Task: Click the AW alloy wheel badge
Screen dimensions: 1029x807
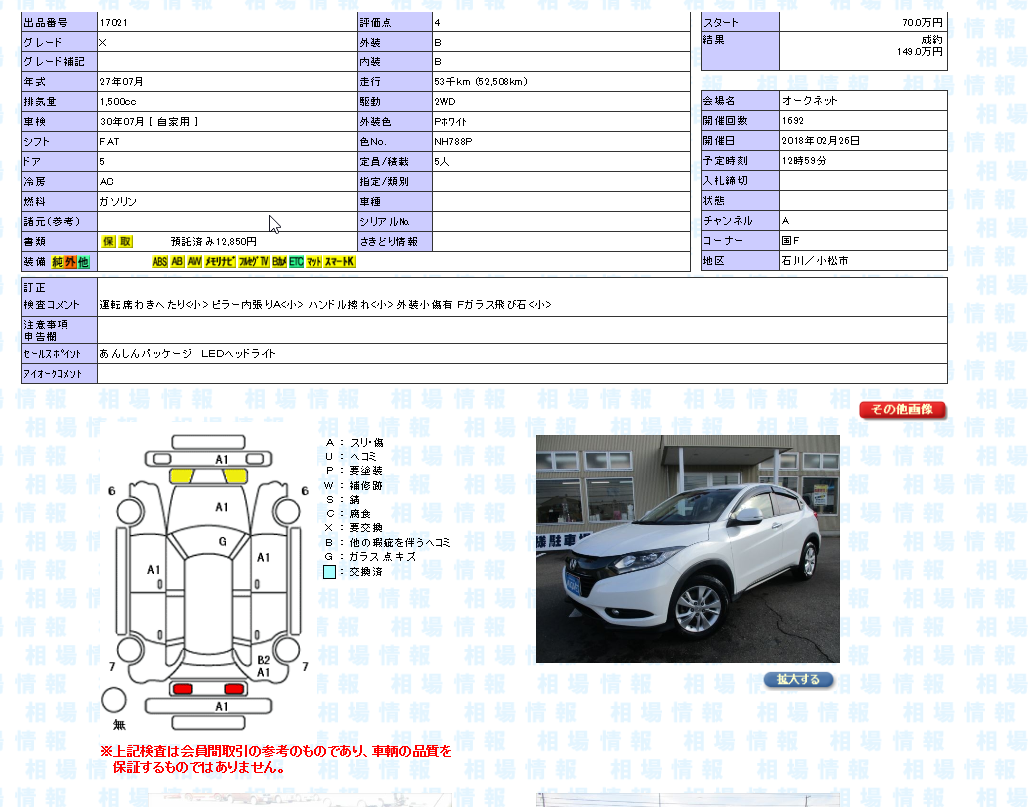Action: coord(194,262)
